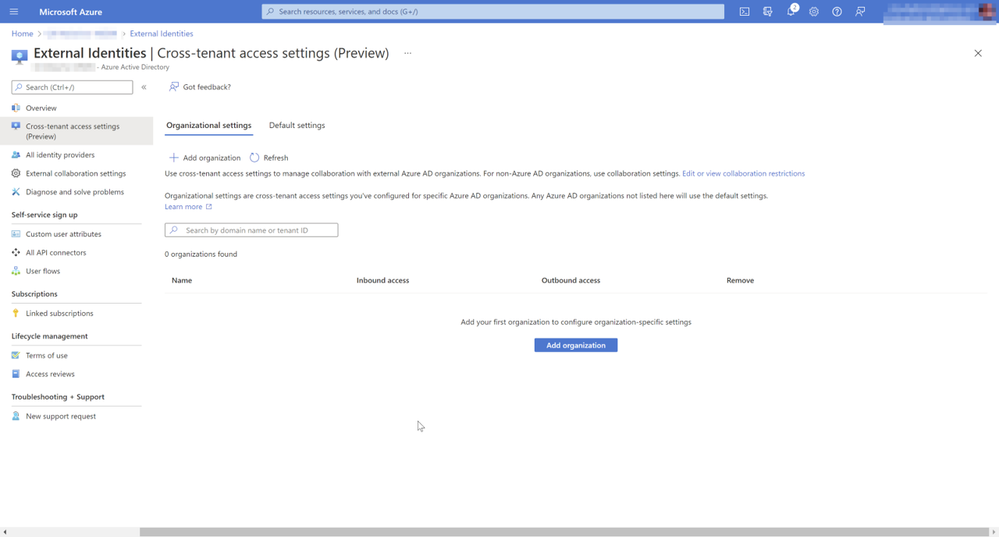Focus the sidebar Search (Ctrl+/) field
The image size is (999, 537).
[x=72, y=87]
